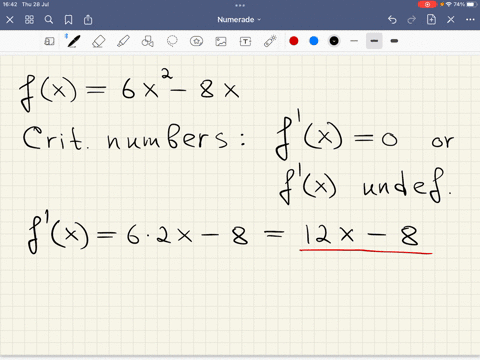Select the Eraser tool
The image size is (480, 360).
pos(99,41)
